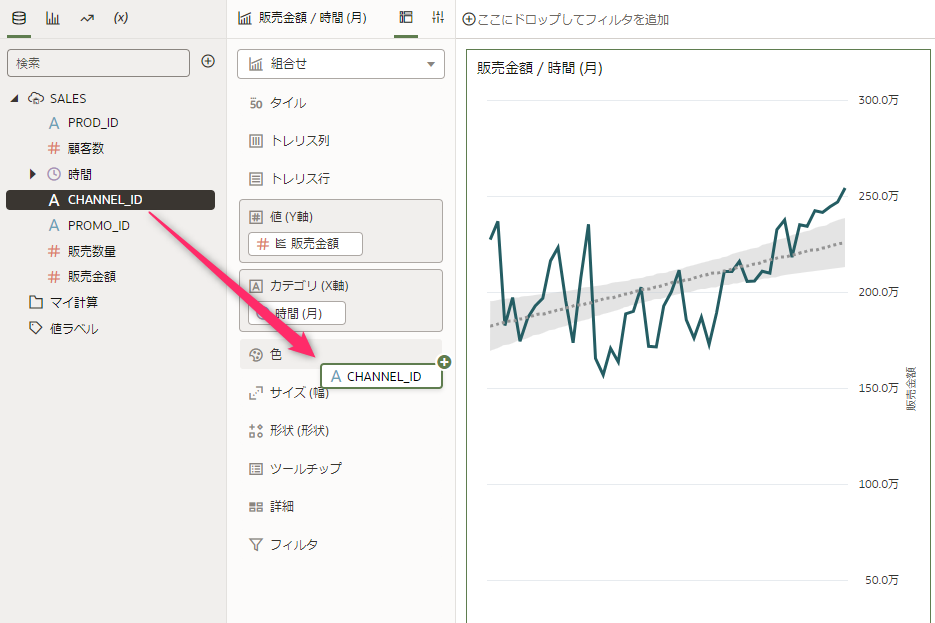Open the Data panel database icon tab

pos(19,18)
